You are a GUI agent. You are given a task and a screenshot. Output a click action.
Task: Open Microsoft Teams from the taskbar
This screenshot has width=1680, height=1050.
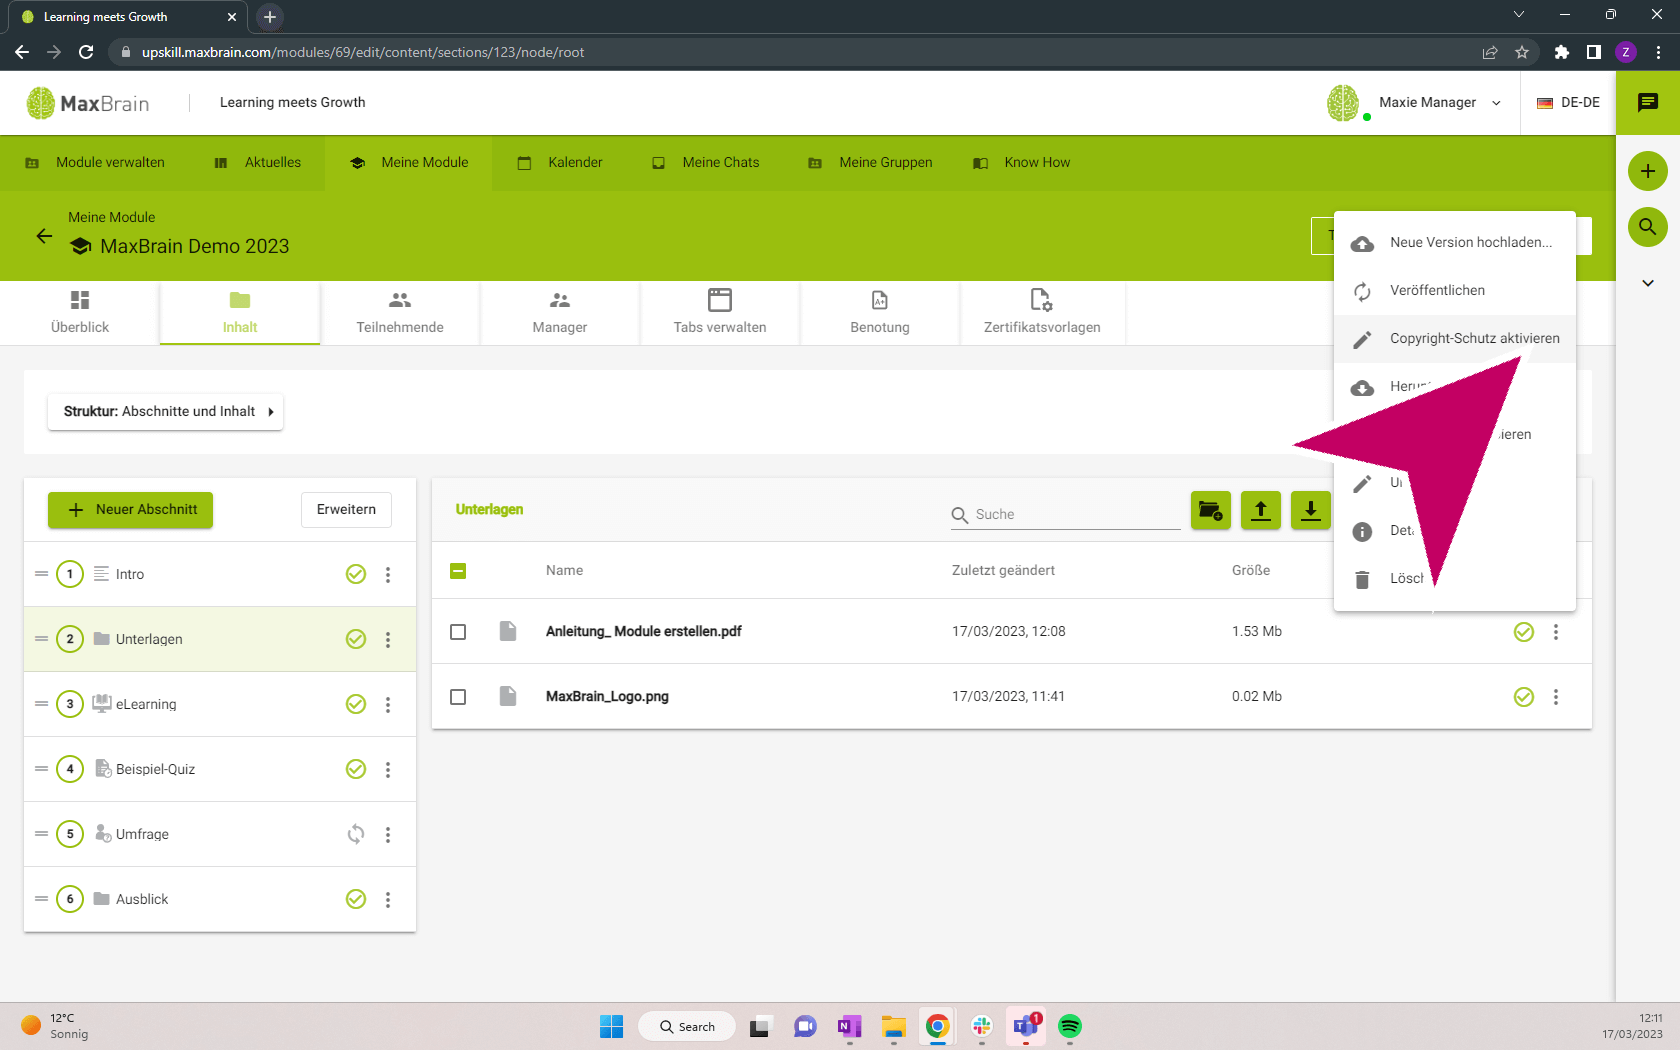click(x=1026, y=1026)
